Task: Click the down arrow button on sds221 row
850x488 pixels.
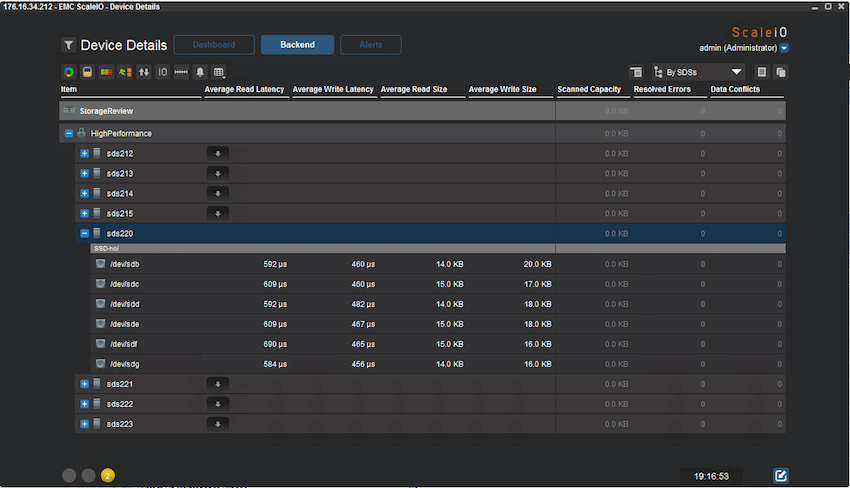Action: coord(218,384)
